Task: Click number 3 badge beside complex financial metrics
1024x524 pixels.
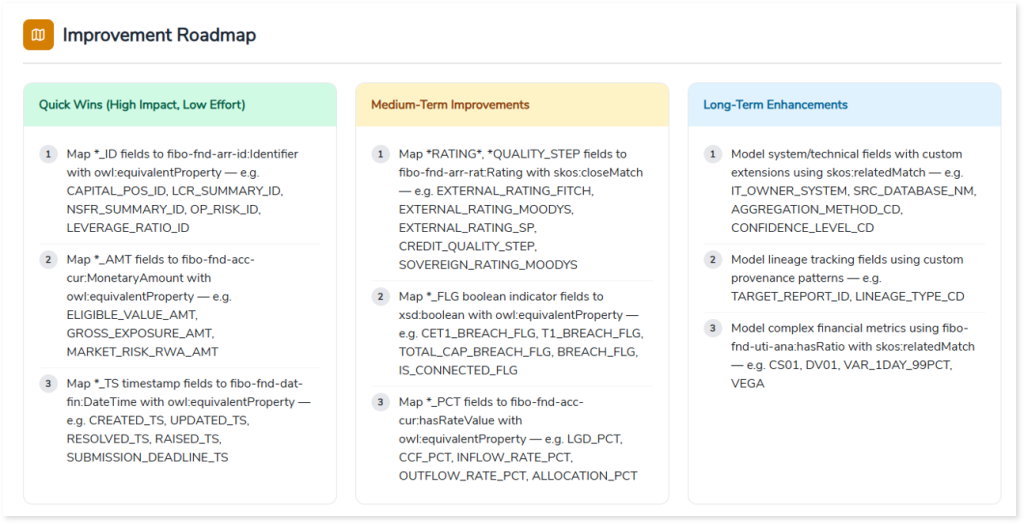Action: click(712, 328)
